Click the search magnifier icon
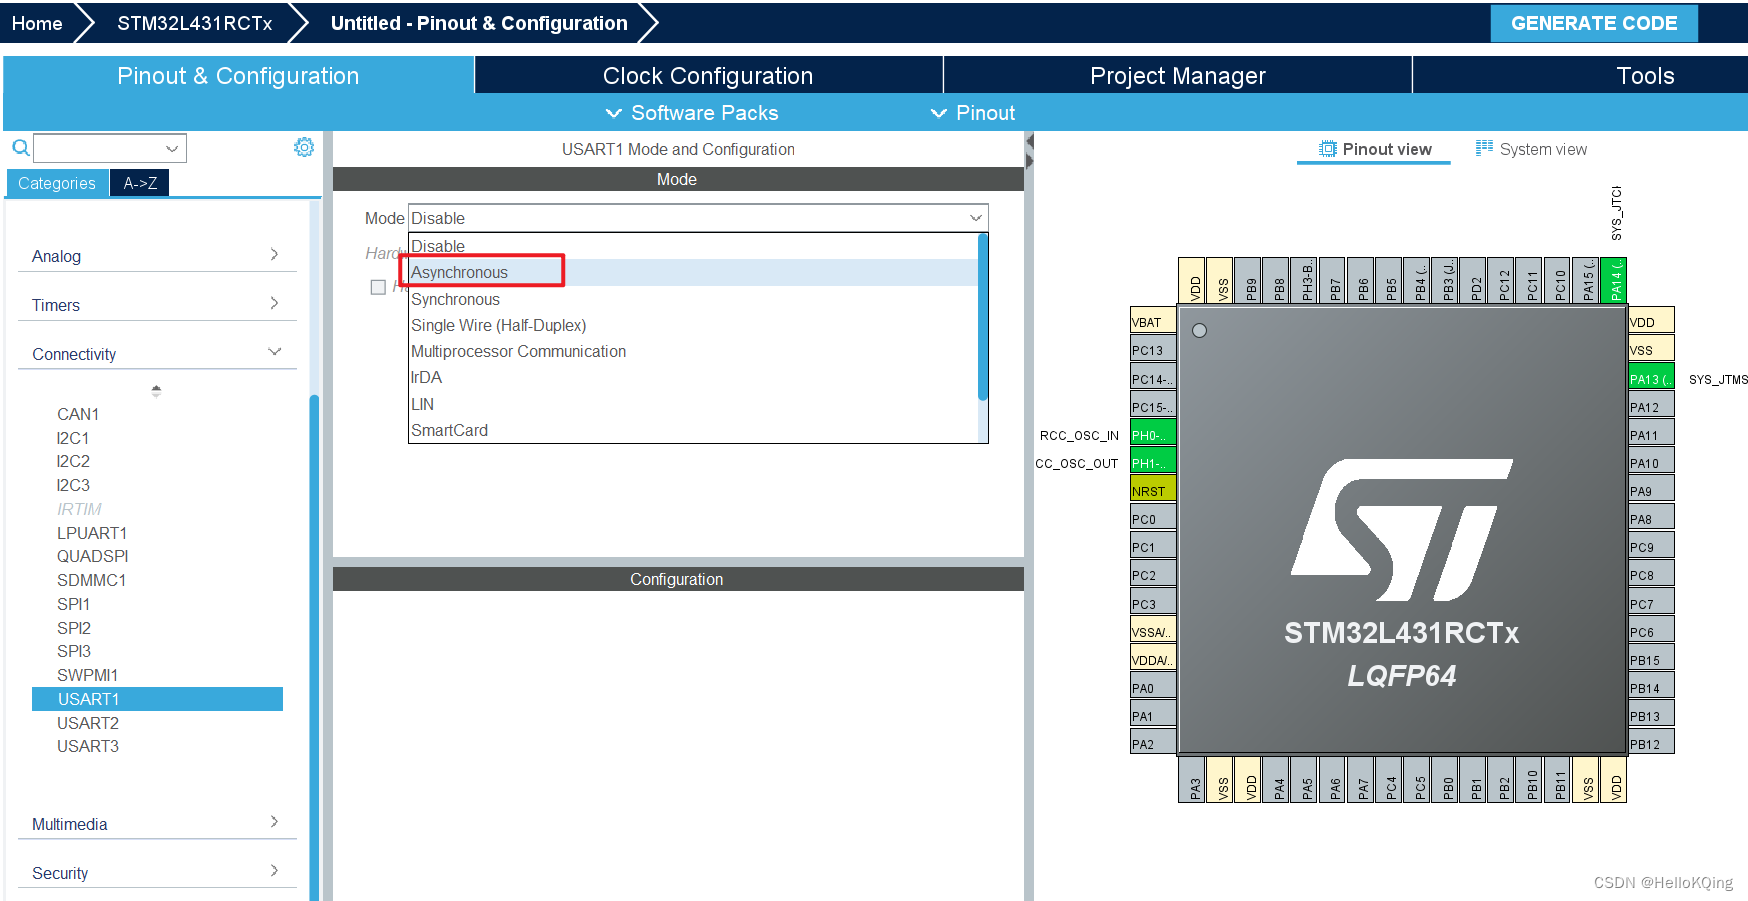The width and height of the screenshot is (1748, 901). (x=20, y=148)
